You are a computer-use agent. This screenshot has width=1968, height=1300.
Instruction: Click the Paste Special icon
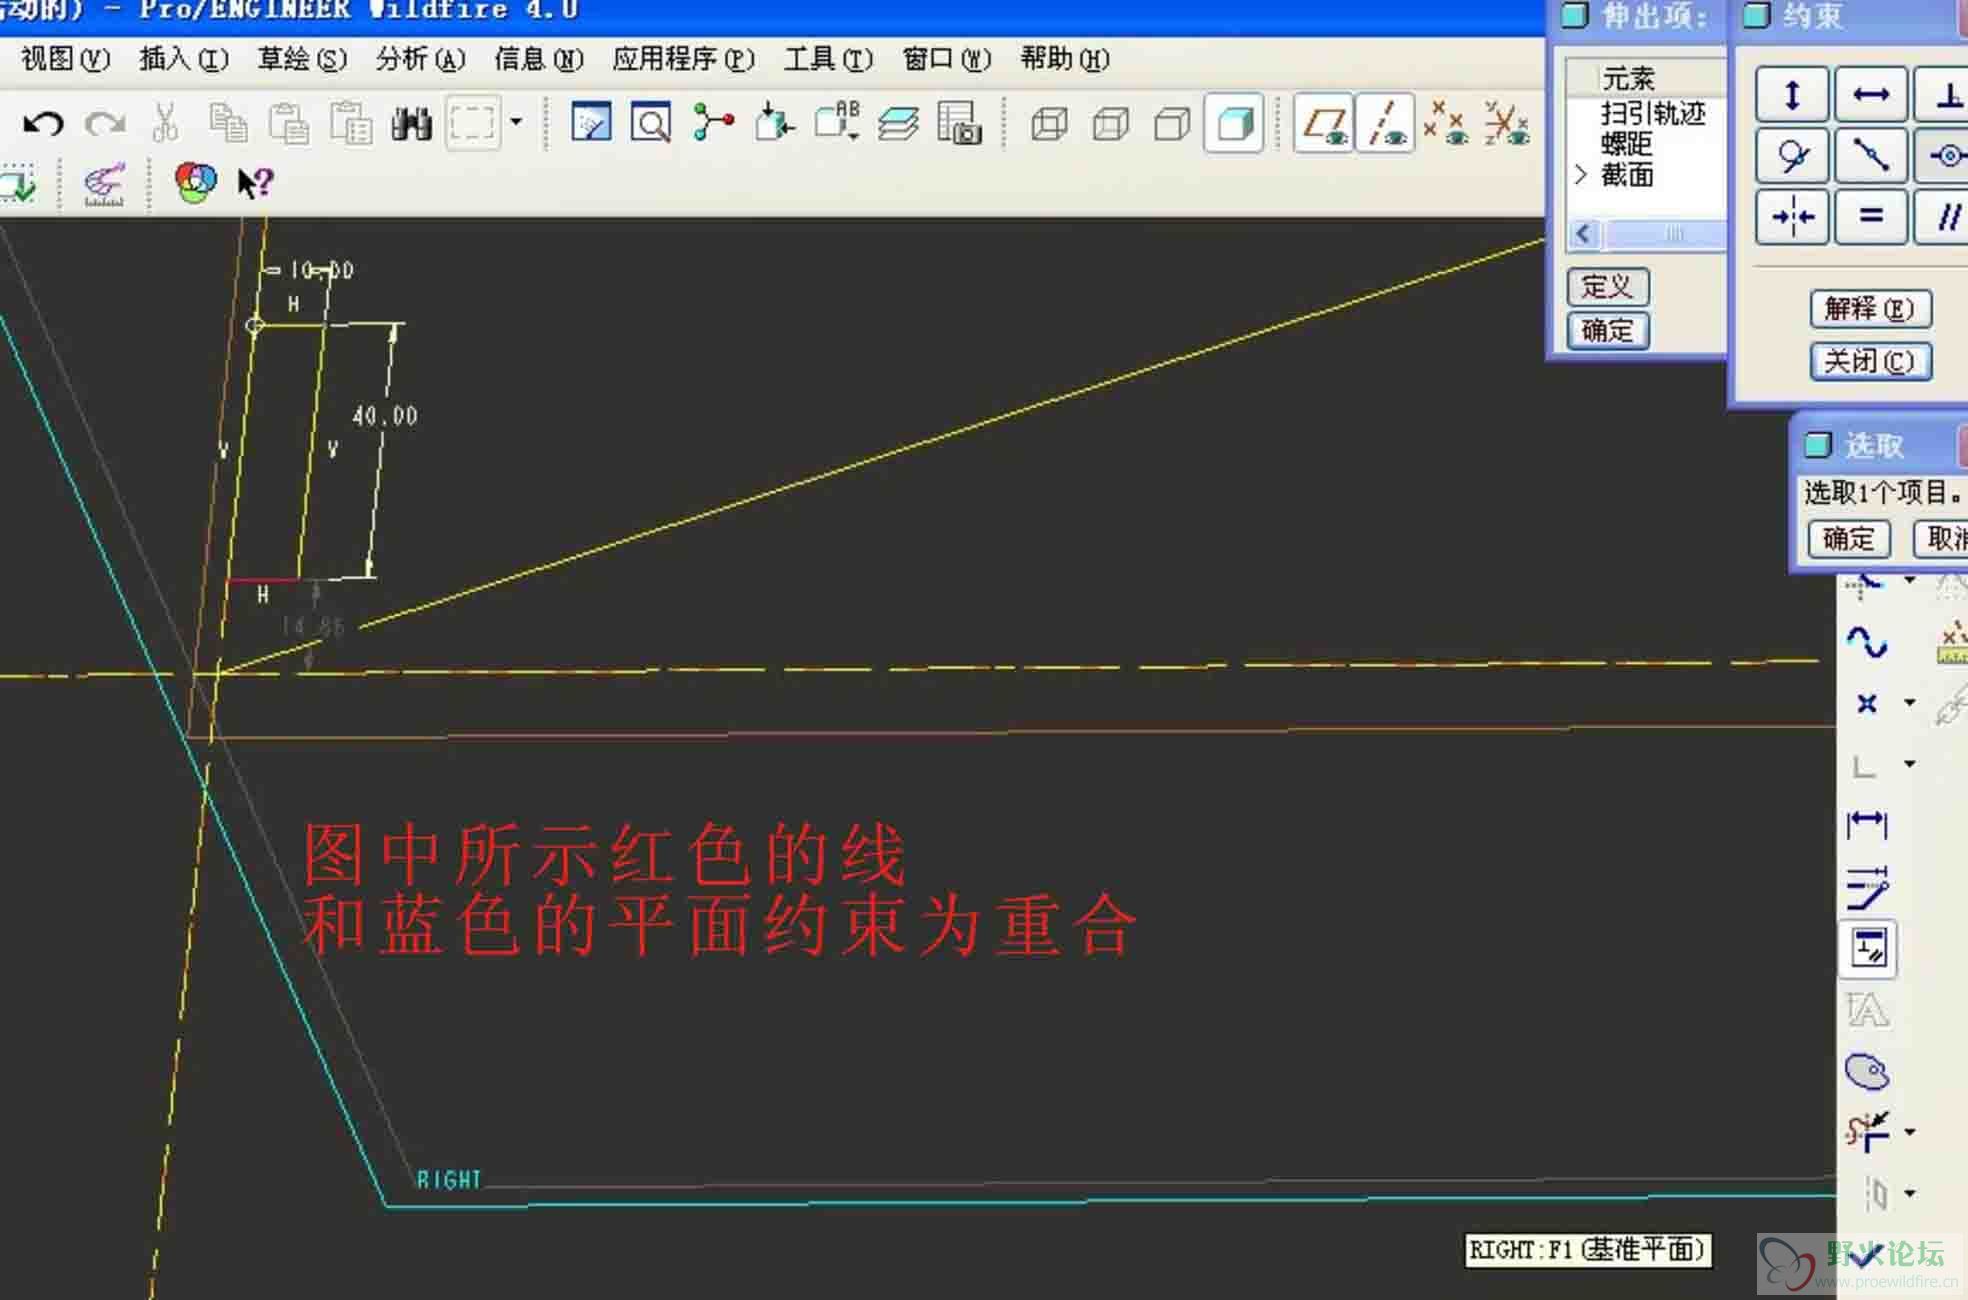click(x=351, y=122)
